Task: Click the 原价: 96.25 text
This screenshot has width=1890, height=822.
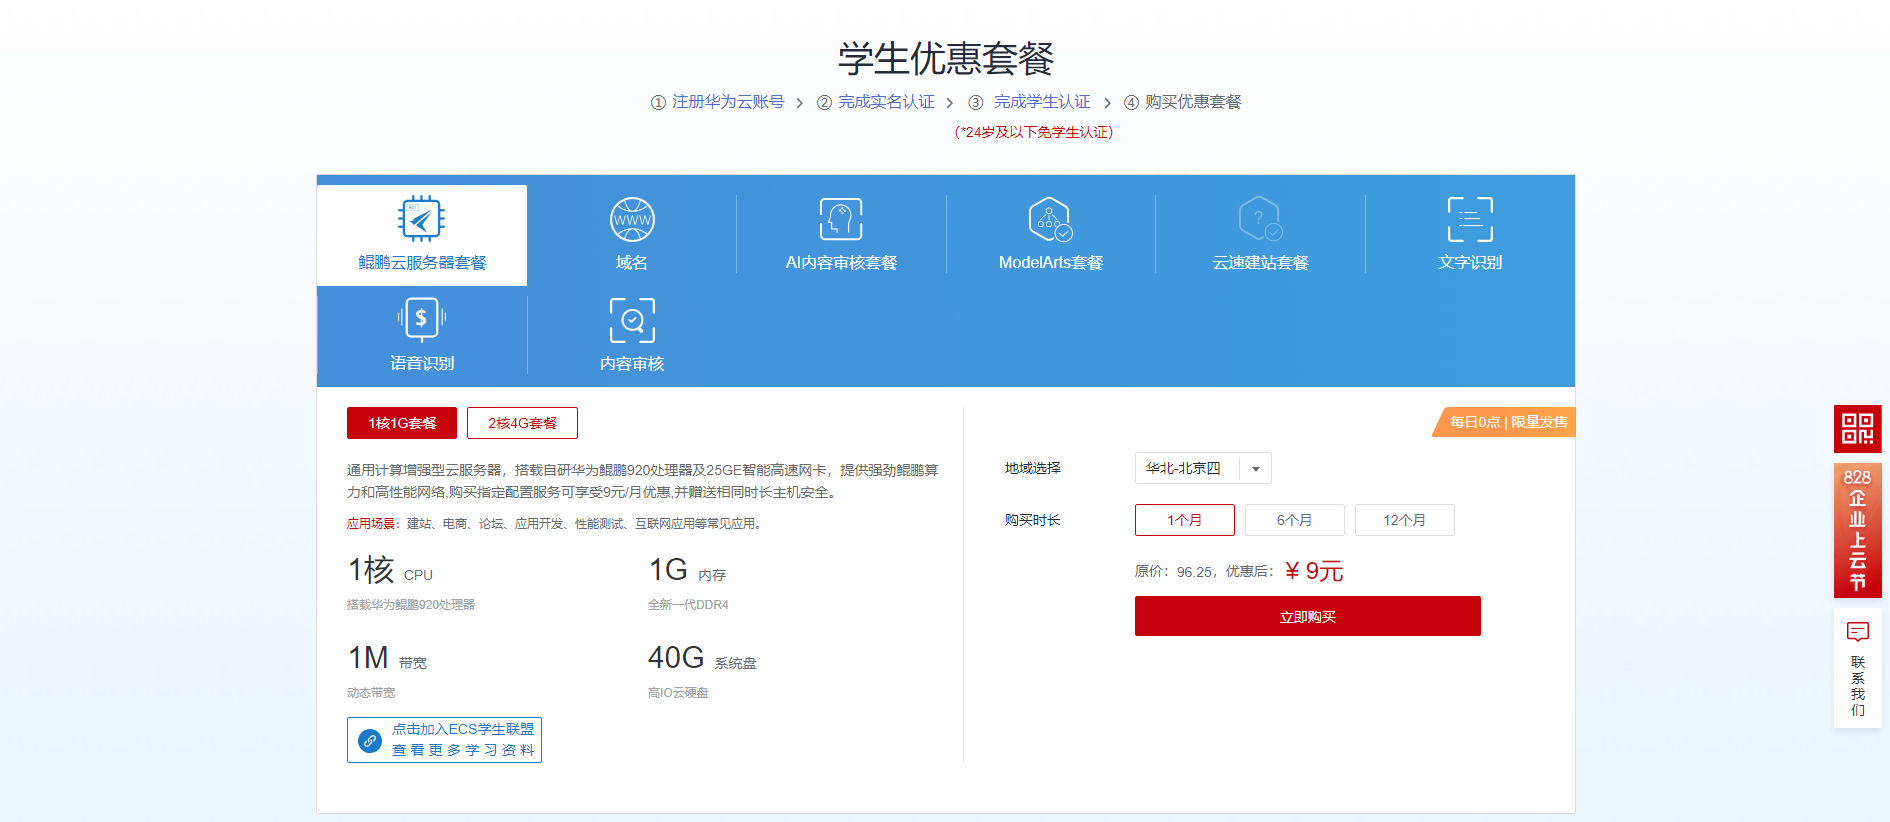Action: click(1173, 572)
